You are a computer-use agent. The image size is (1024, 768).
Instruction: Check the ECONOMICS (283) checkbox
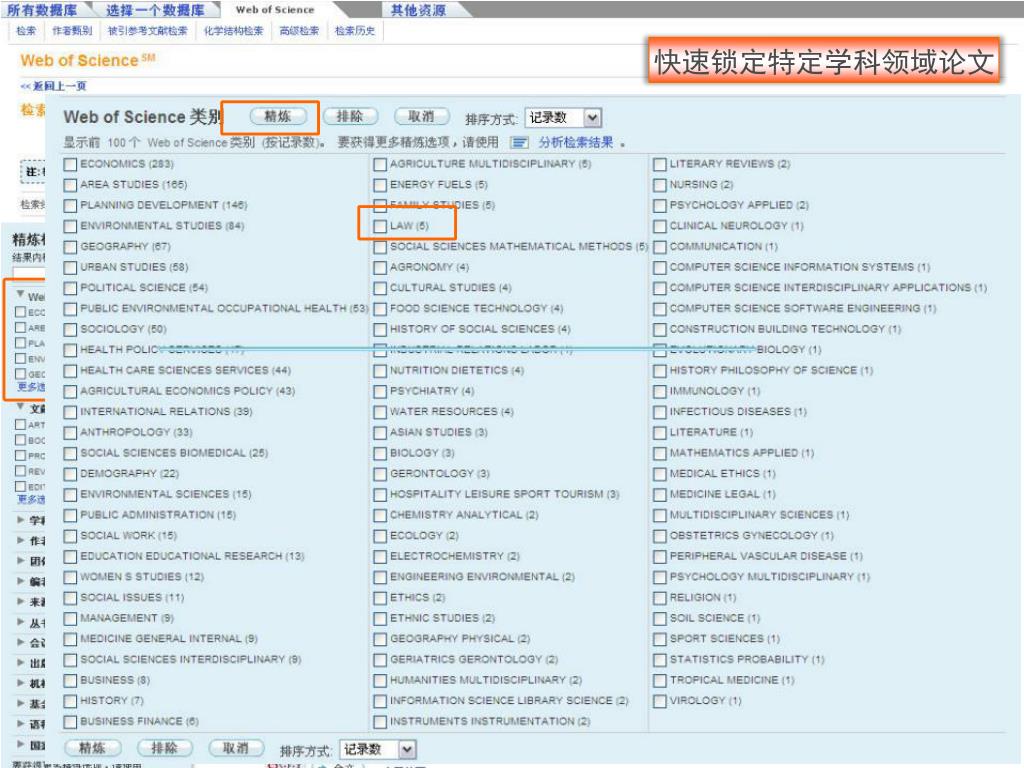(x=71, y=165)
